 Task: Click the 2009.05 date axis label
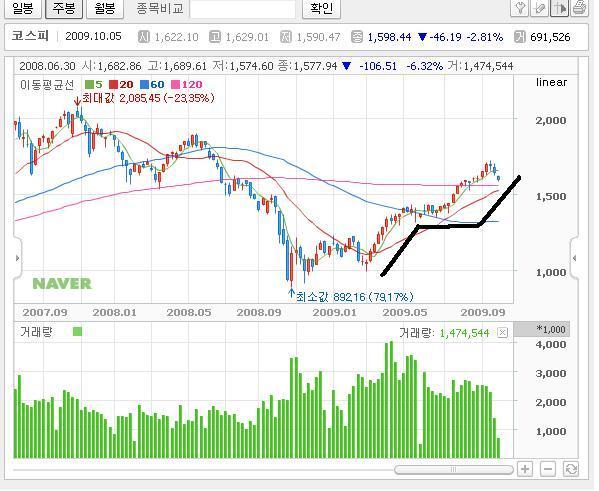[x=405, y=312]
